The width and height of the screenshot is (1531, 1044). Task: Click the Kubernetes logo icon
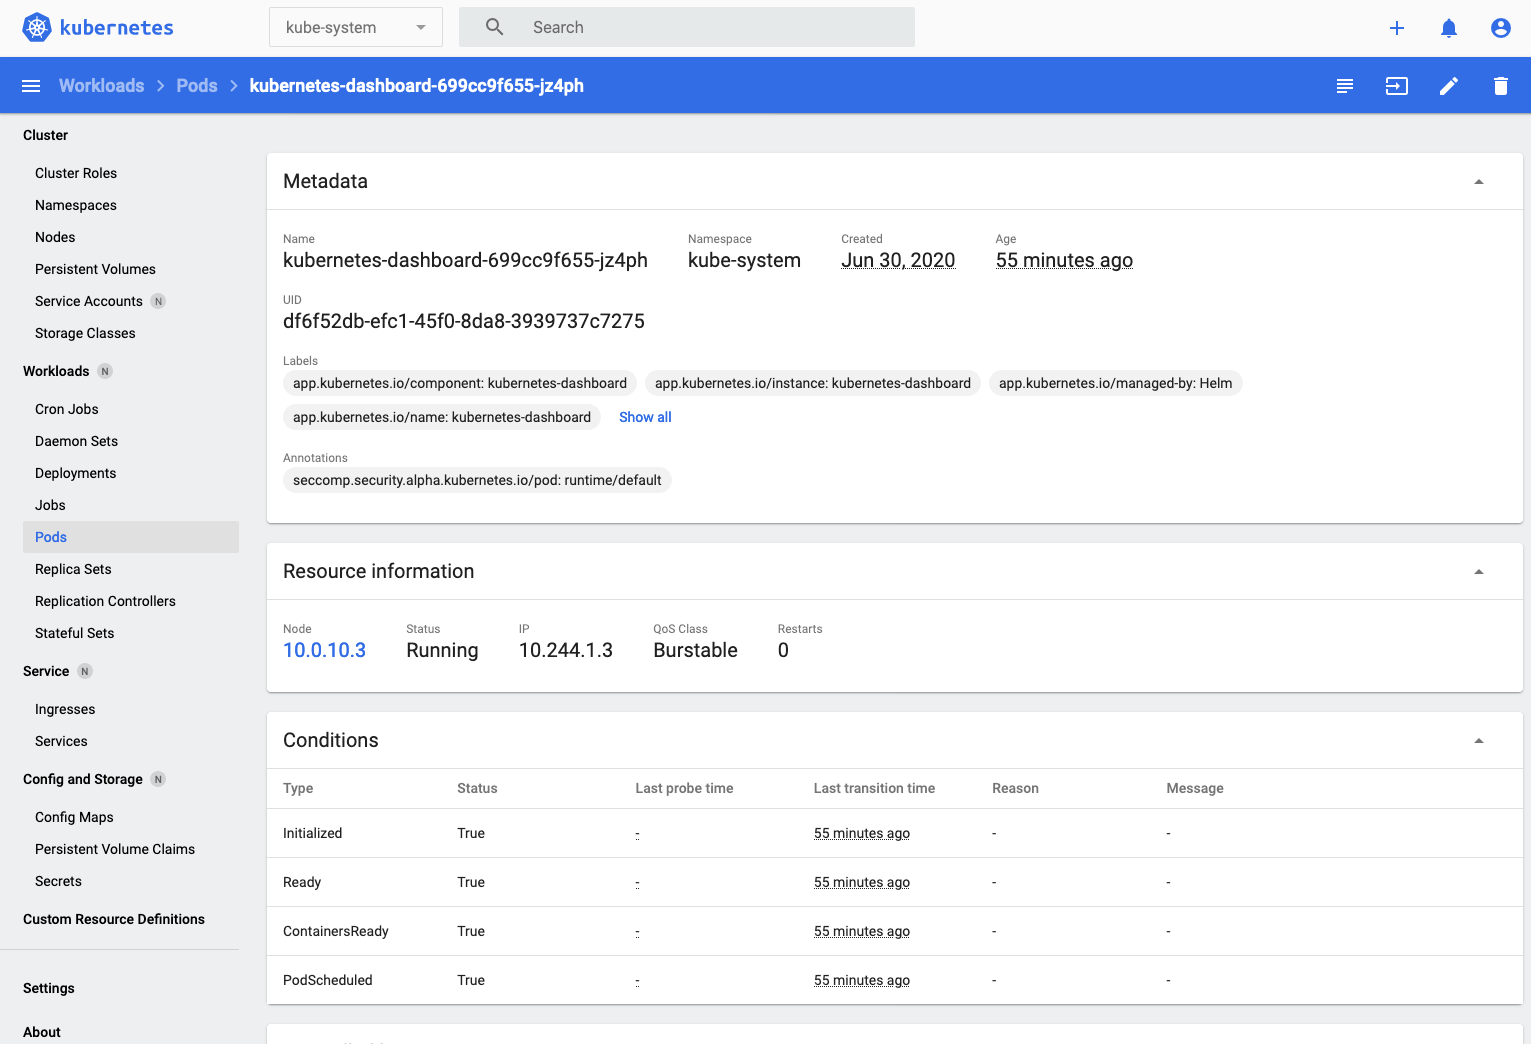tap(37, 27)
